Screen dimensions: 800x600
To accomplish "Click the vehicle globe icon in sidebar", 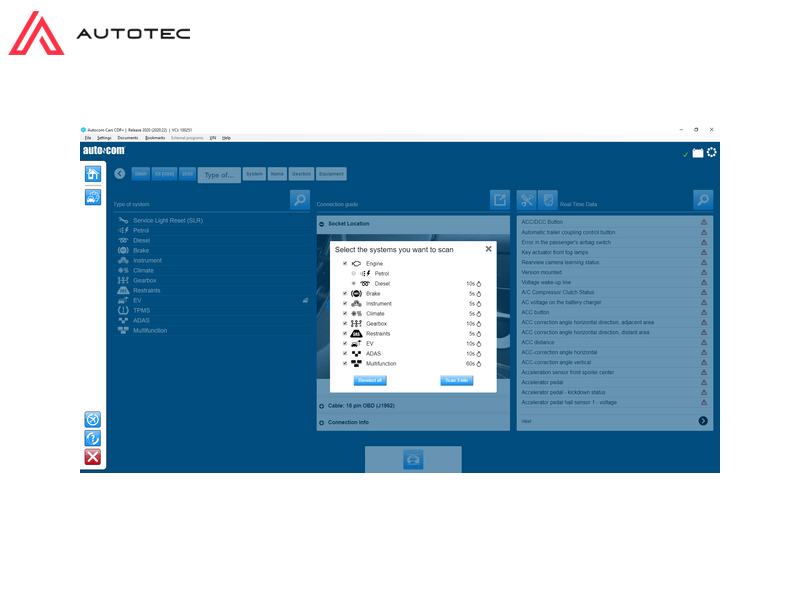I will point(93,197).
